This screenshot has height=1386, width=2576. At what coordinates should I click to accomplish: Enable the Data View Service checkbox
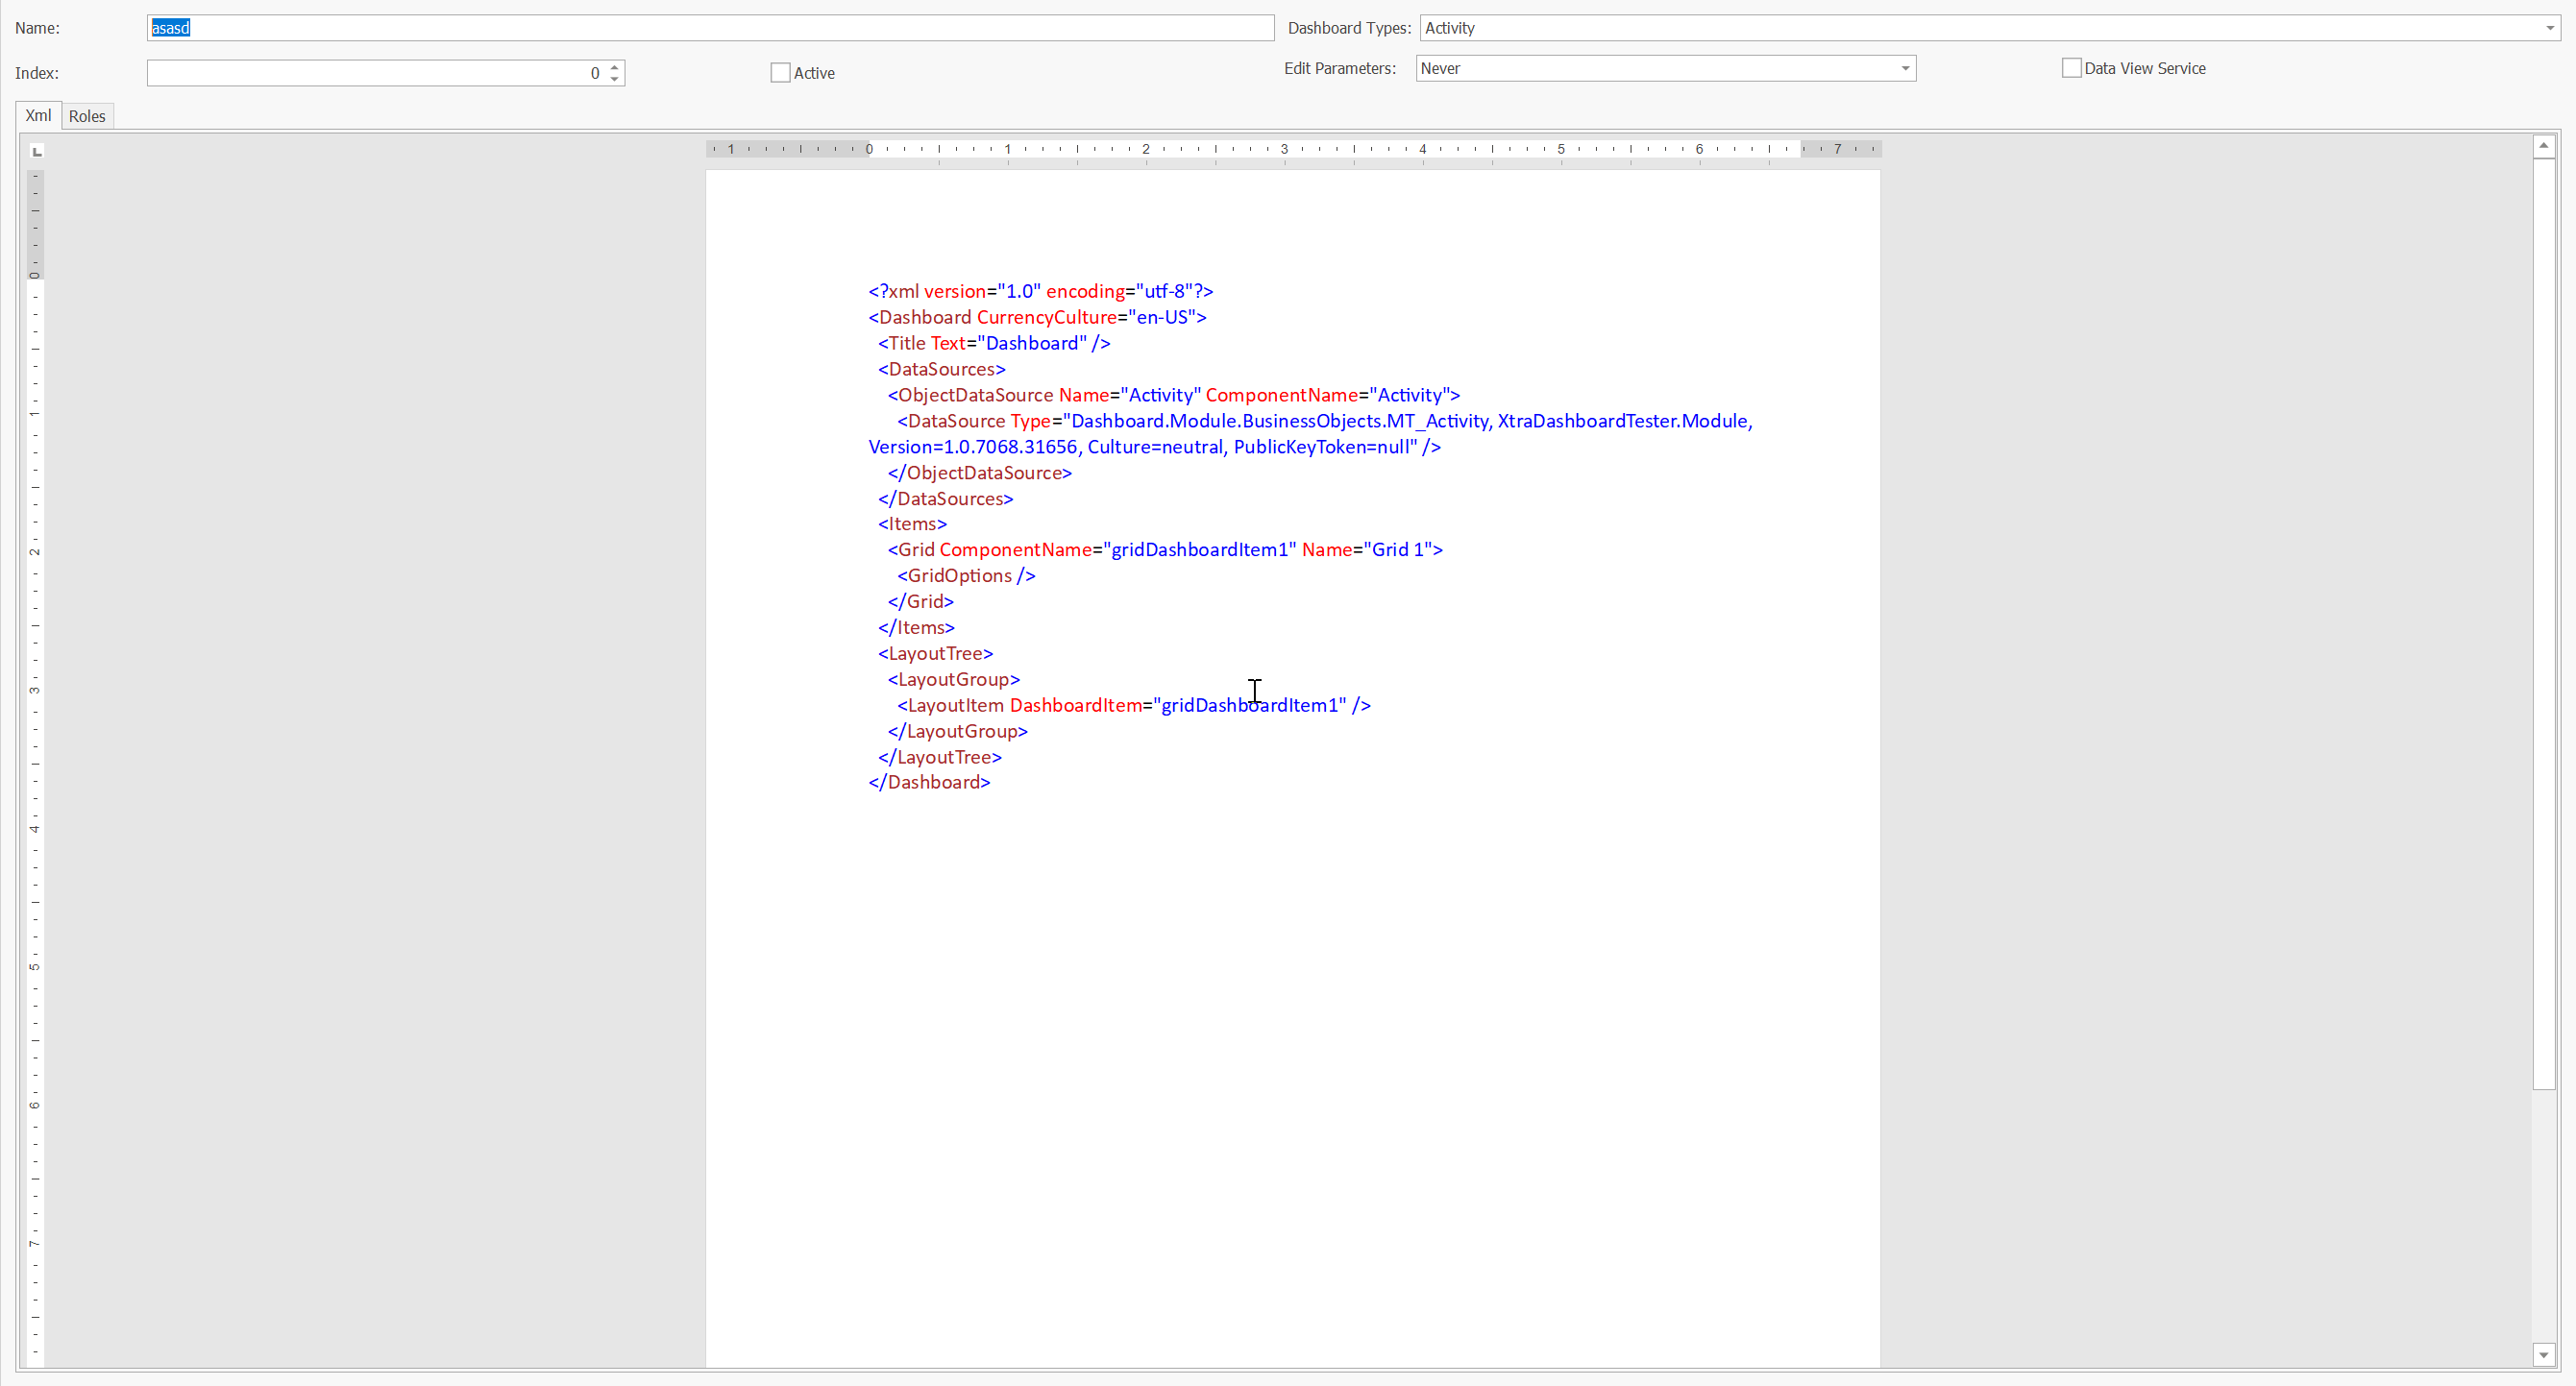(x=2073, y=67)
